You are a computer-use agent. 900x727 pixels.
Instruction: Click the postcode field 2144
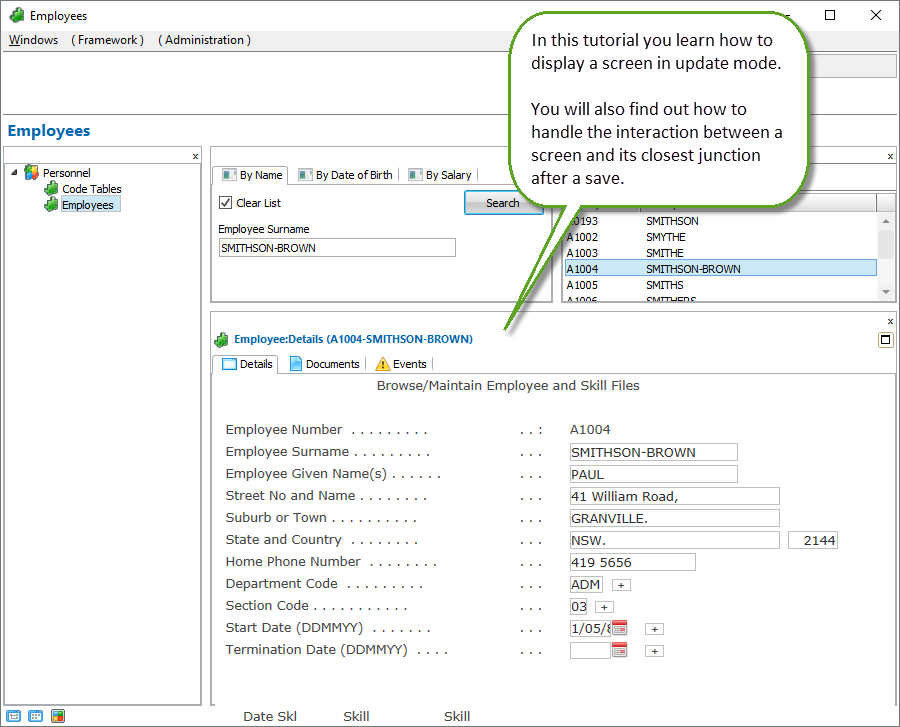[813, 541]
